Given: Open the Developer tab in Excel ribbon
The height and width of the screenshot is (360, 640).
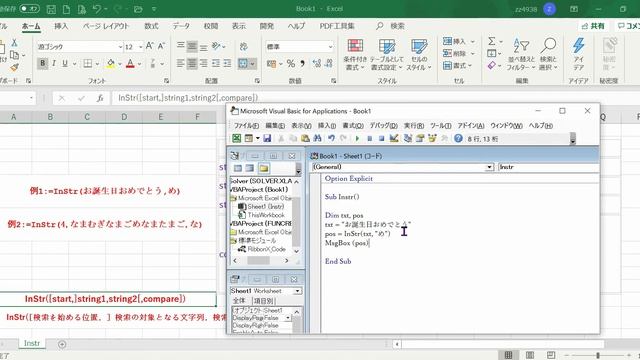Looking at the screenshot, I should 267,26.
